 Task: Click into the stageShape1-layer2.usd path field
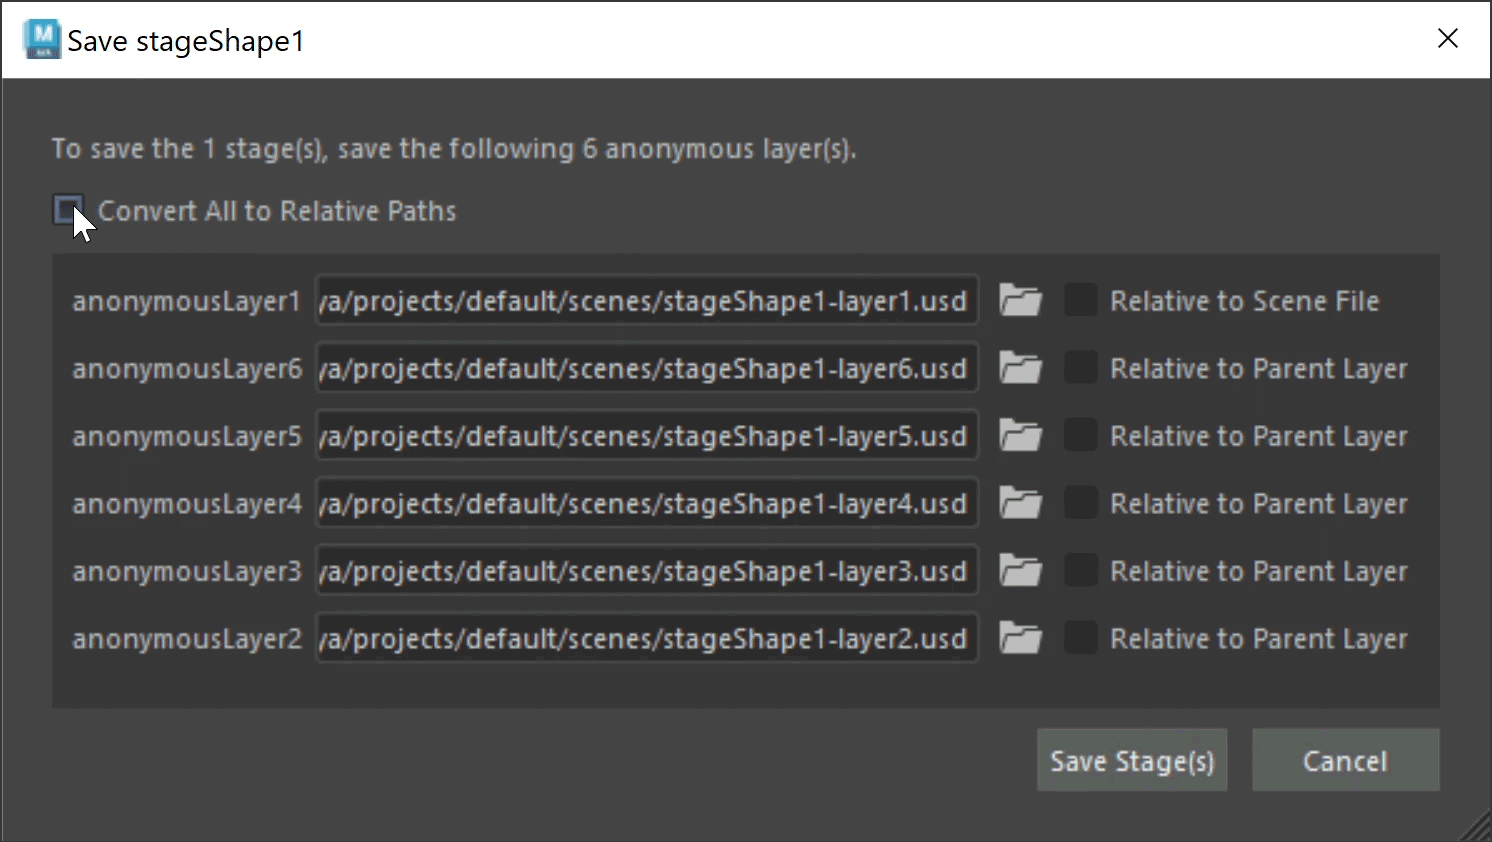(x=646, y=638)
